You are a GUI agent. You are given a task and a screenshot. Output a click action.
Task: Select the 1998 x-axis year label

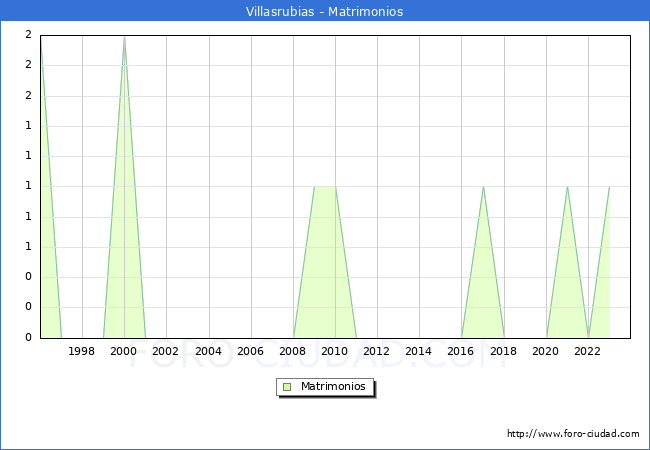point(81,351)
